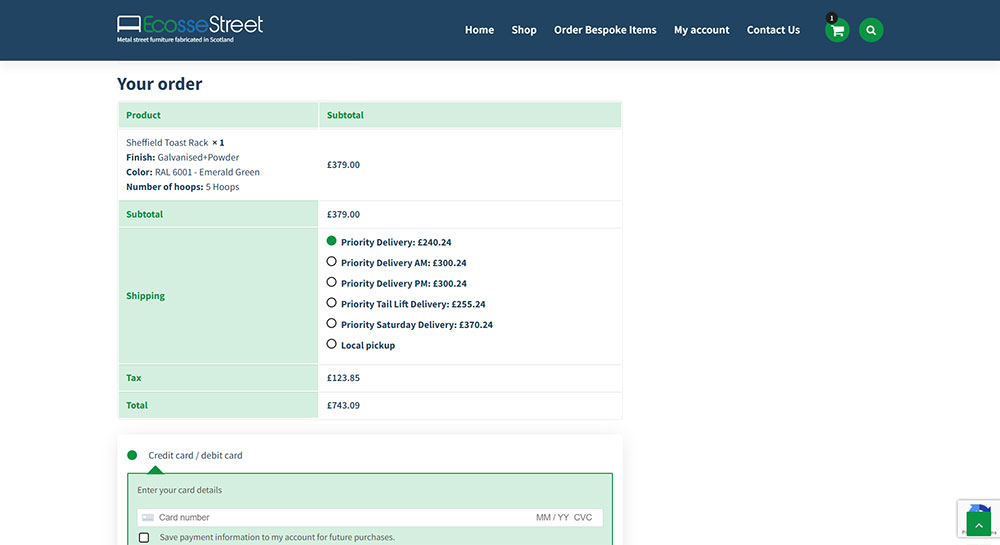Click the 5 Hoops value
Screen dimensions: 1000x545
pos(223,187)
